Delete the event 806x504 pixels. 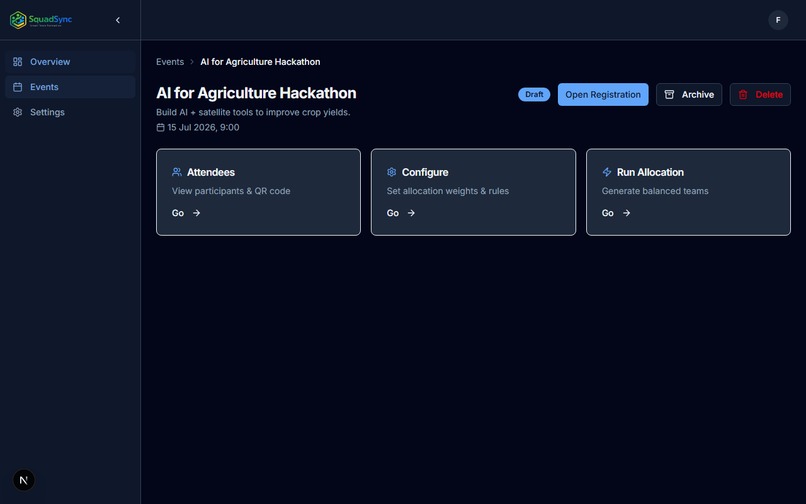(x=760, y=95)
